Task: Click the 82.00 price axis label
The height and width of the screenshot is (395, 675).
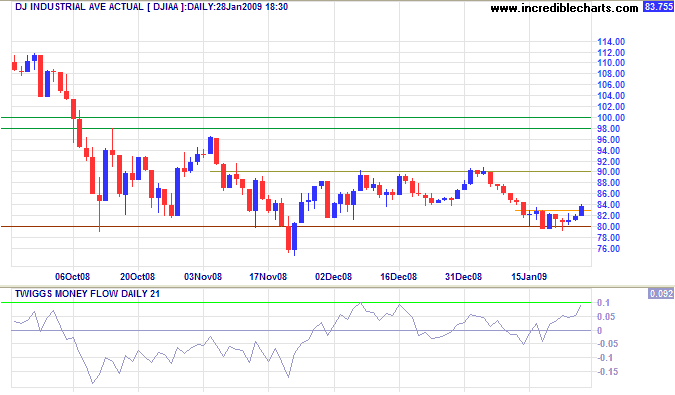Action: tap(609, 216)
